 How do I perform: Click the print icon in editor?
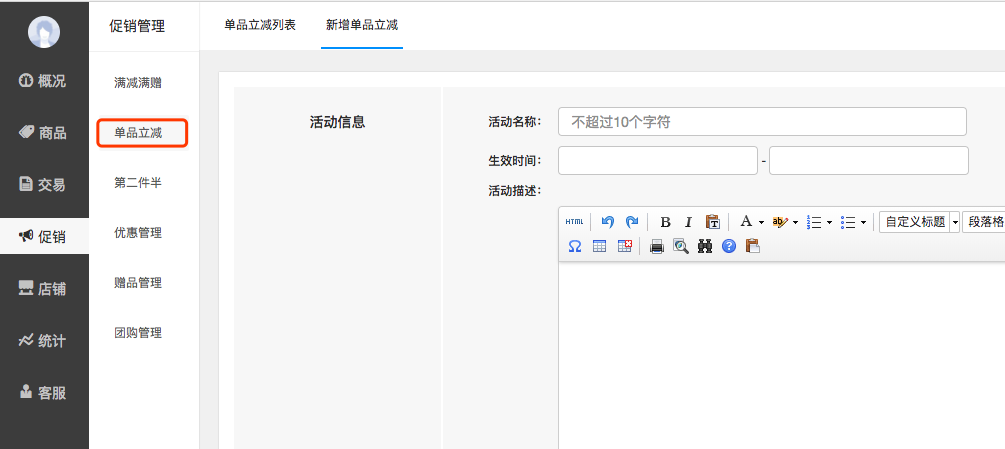pyautogui.click(x=657, y=246)
